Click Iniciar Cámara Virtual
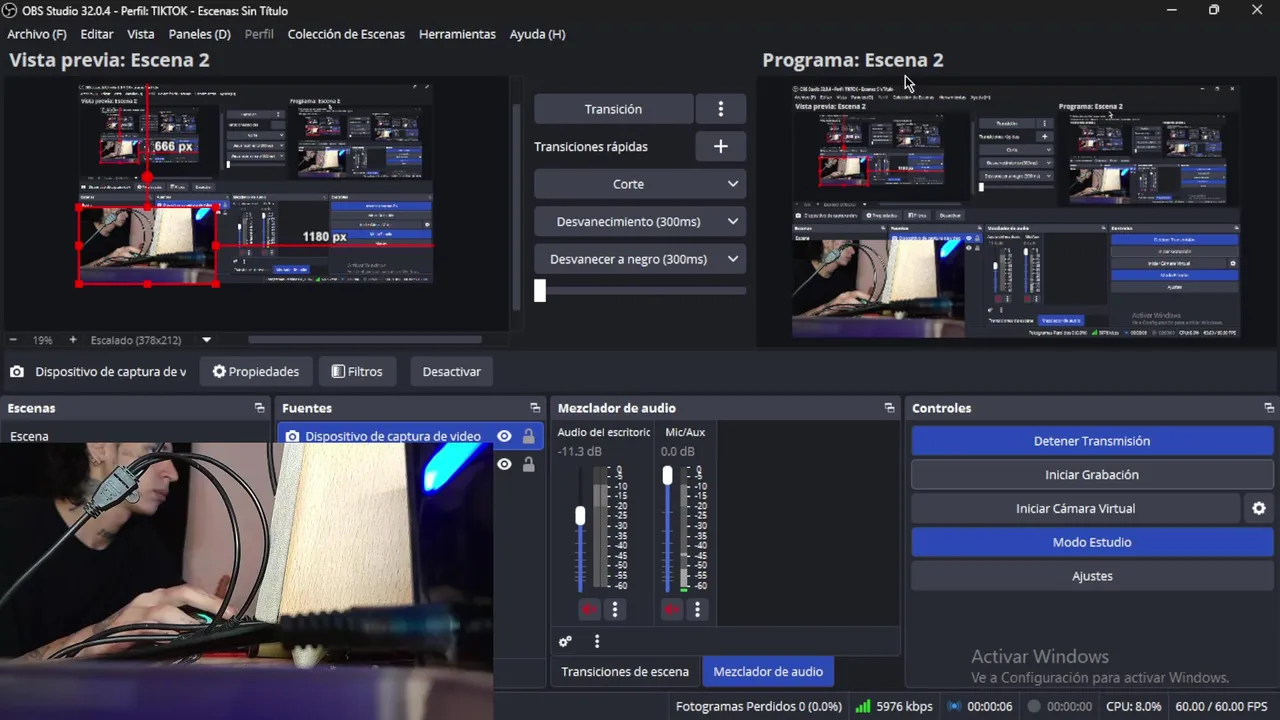Screen dimensions: 1280x720 pos(1076,509)
